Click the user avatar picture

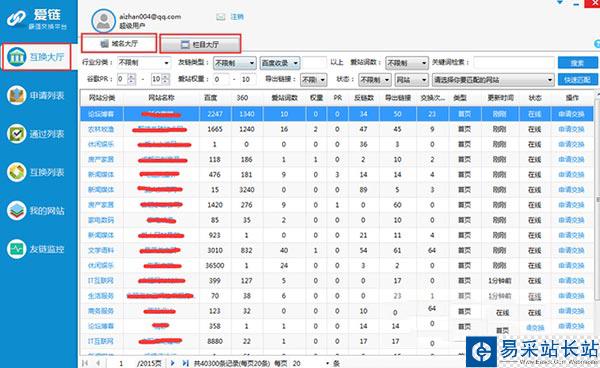tap(103, 21)
